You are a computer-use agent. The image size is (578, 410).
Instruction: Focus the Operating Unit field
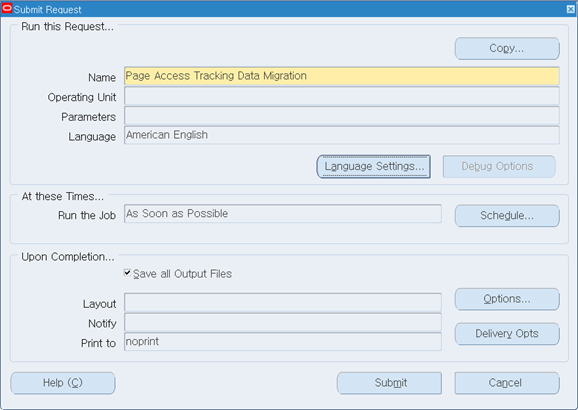(x=342, y=96)
